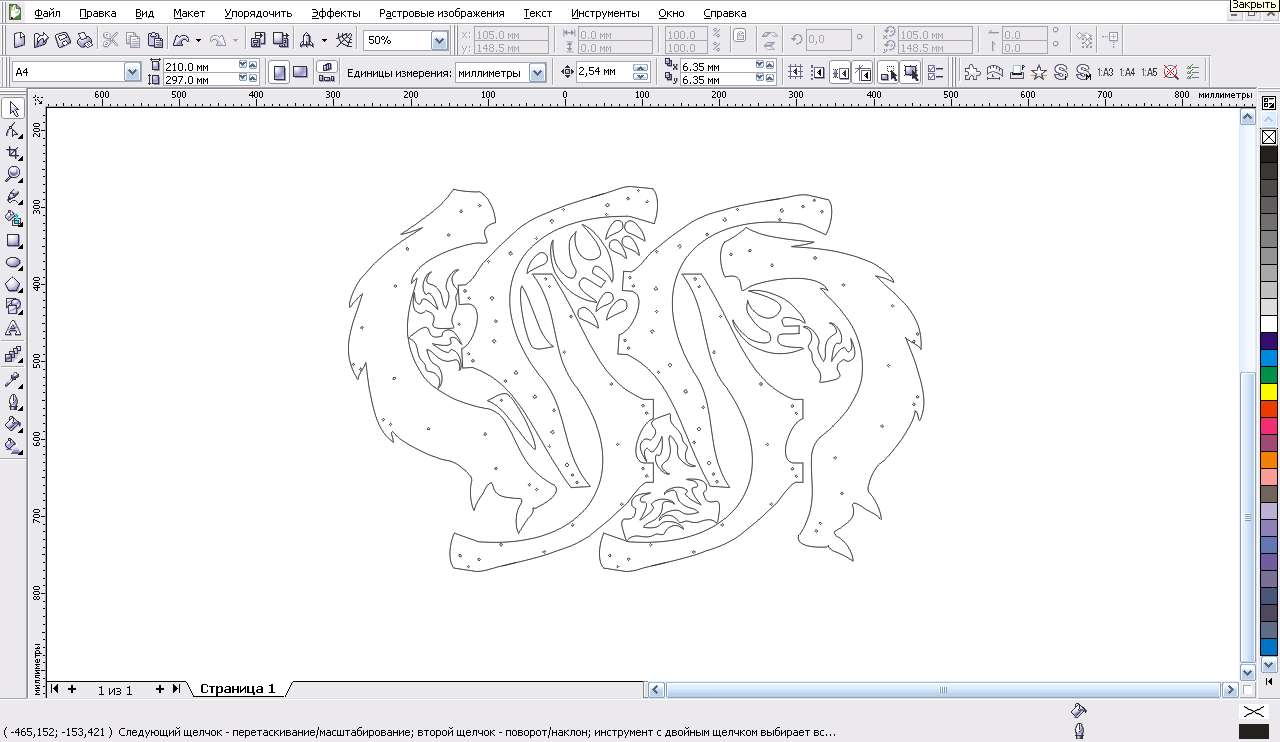Pick the red swatch in color palette

tap(1269, 409)
